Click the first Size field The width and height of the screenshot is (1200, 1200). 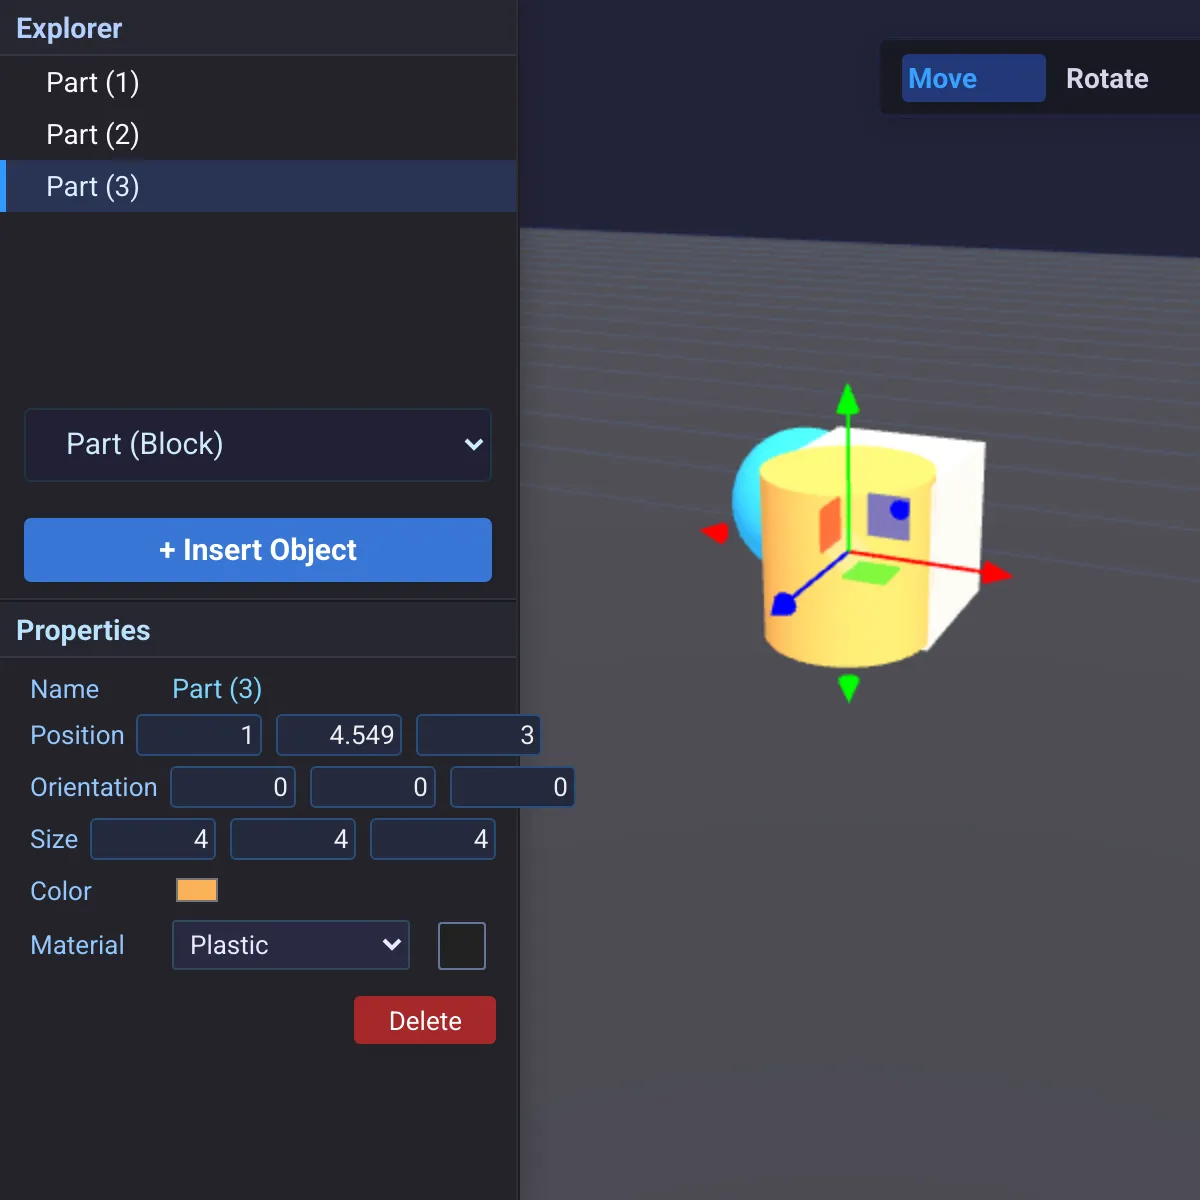coord(153,839)
